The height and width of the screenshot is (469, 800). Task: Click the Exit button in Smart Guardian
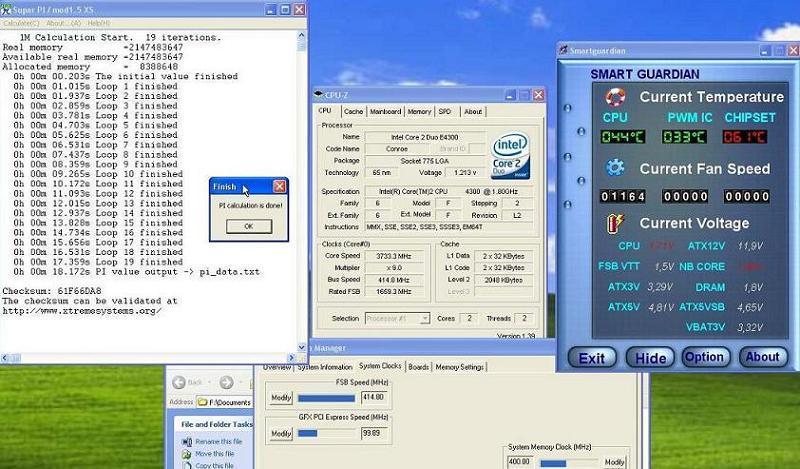[x=592, y=358]
